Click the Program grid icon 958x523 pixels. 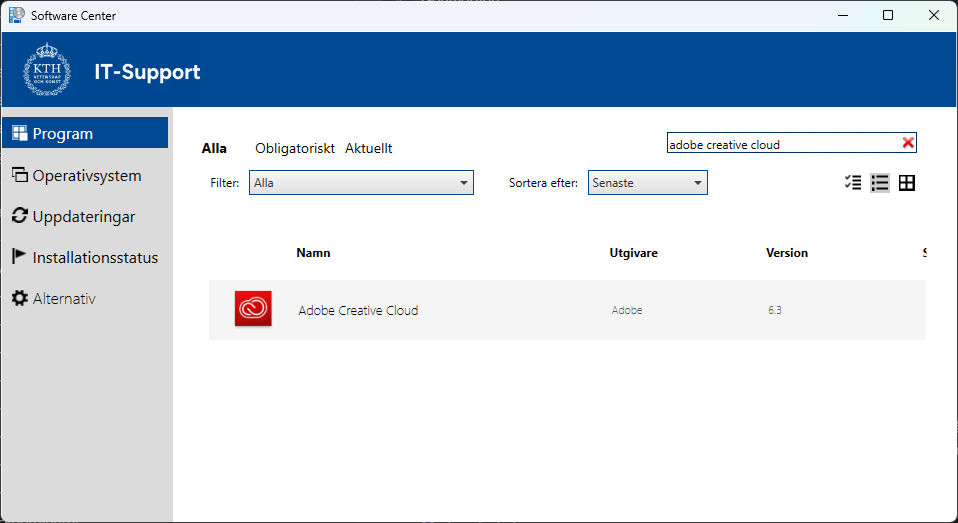[x=20, y=133]
